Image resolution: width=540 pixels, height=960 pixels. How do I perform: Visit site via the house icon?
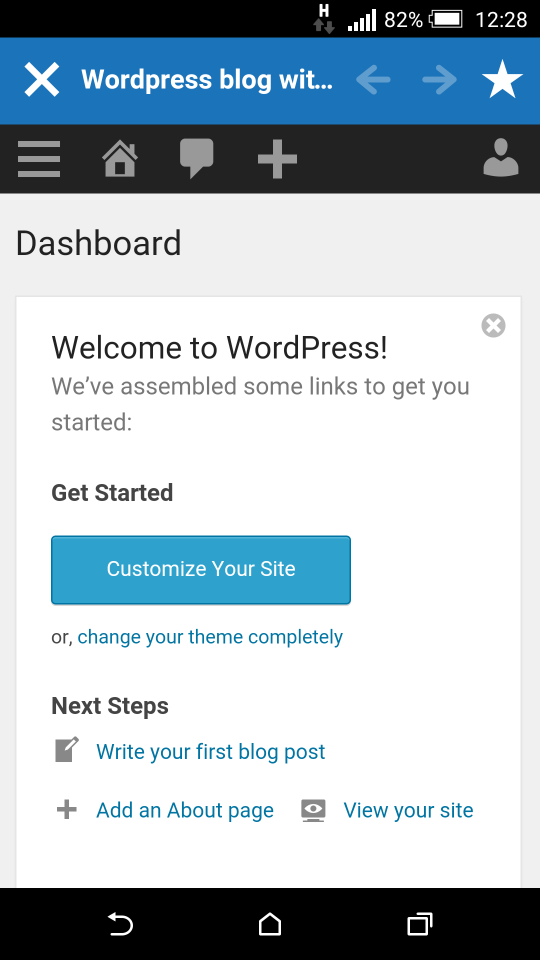point(119,159)
